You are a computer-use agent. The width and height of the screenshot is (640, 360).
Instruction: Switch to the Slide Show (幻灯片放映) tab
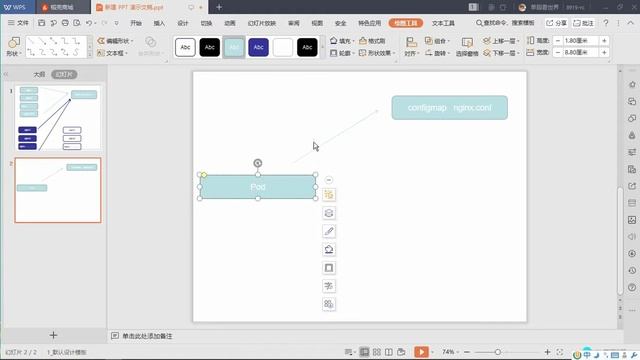262,23
